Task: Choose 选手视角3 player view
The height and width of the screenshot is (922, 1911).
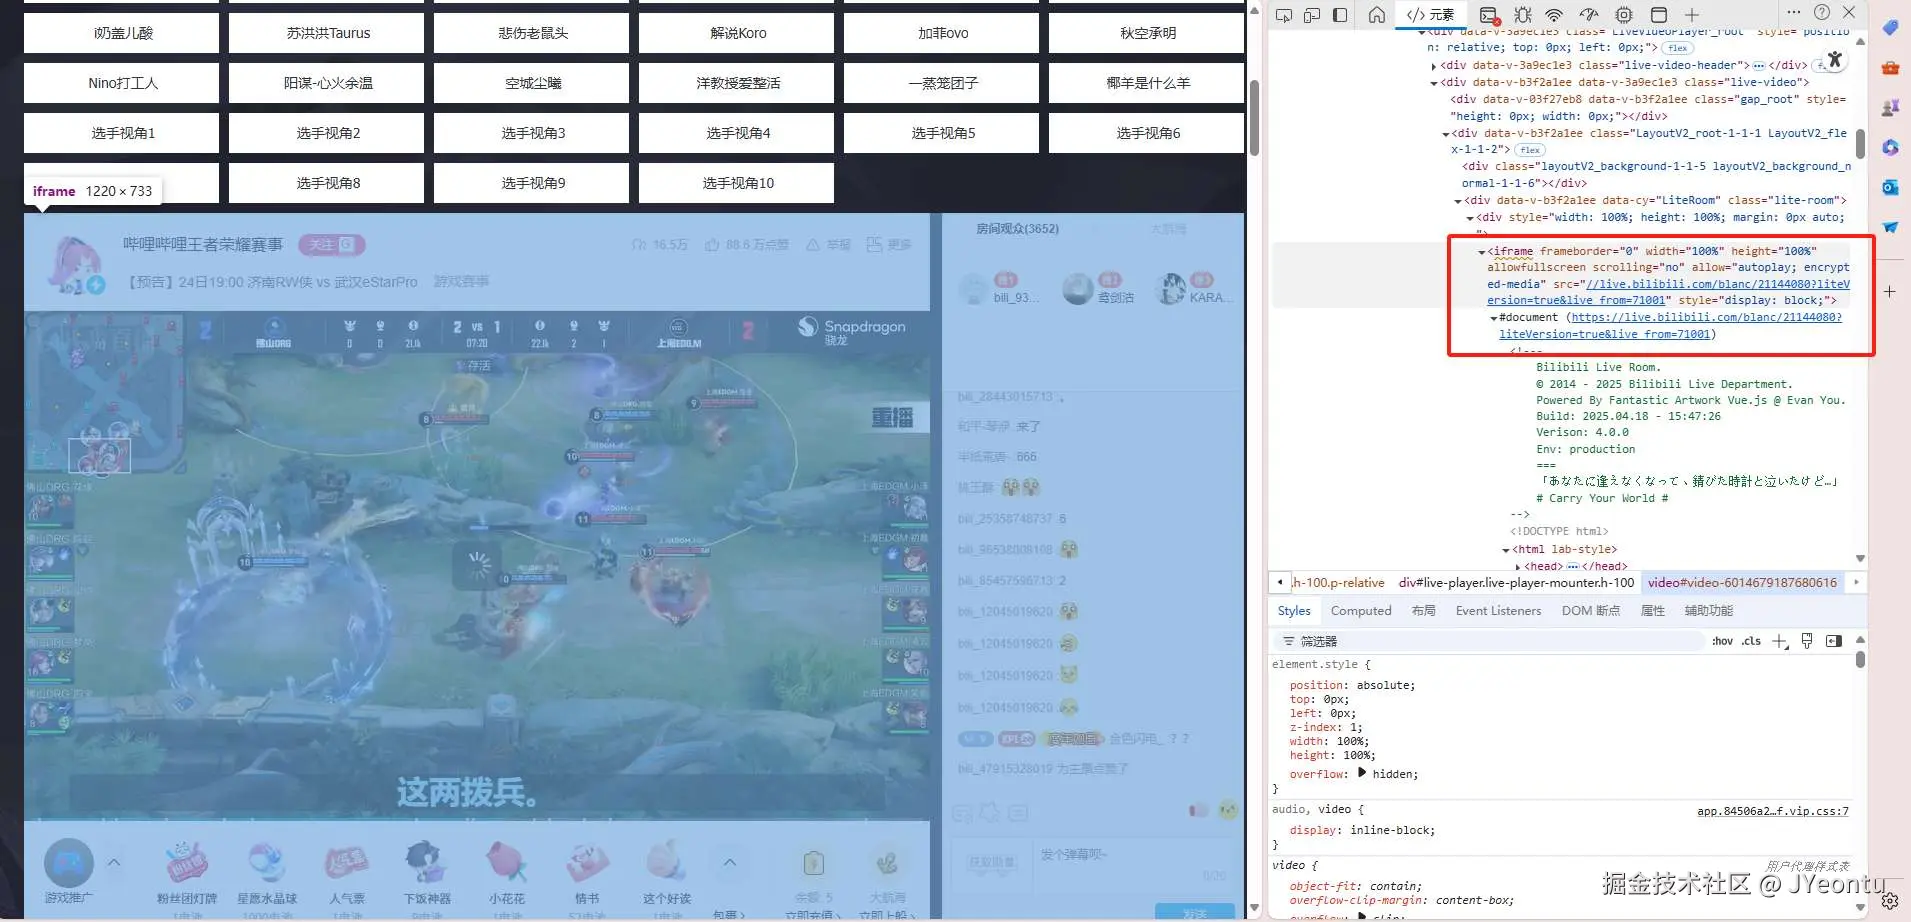Action: coord(533,133)
